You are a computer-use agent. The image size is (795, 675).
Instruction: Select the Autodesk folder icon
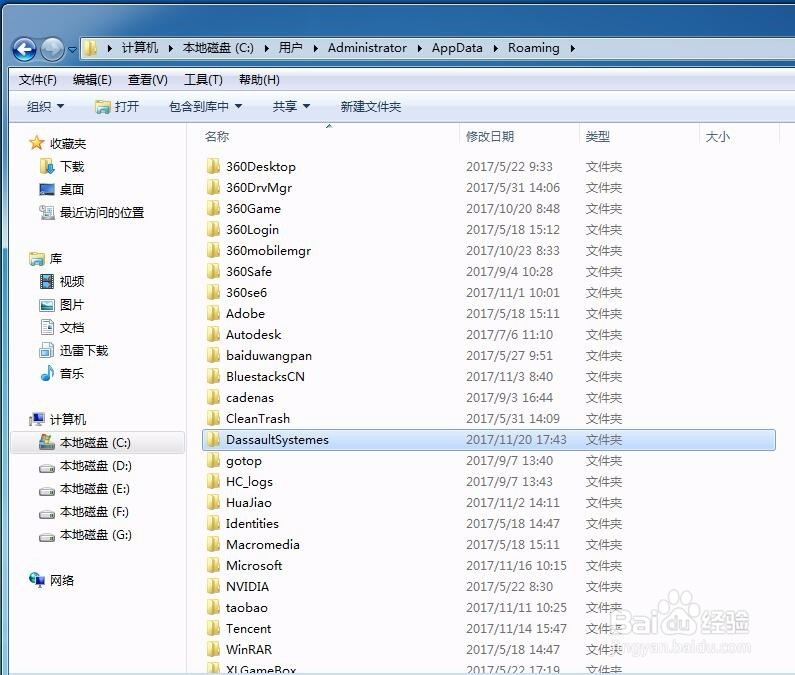[x=213, y=334]
